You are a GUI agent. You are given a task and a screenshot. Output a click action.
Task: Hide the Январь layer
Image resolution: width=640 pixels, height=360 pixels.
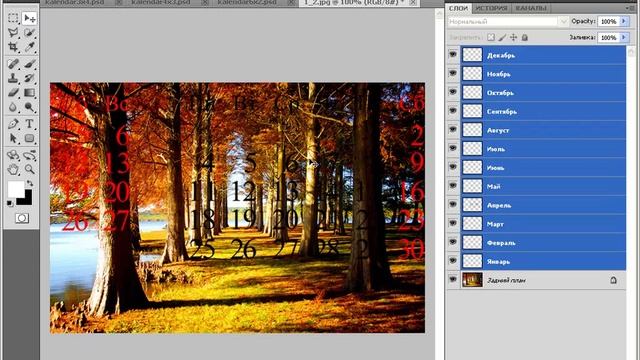(x=453, y=261)
